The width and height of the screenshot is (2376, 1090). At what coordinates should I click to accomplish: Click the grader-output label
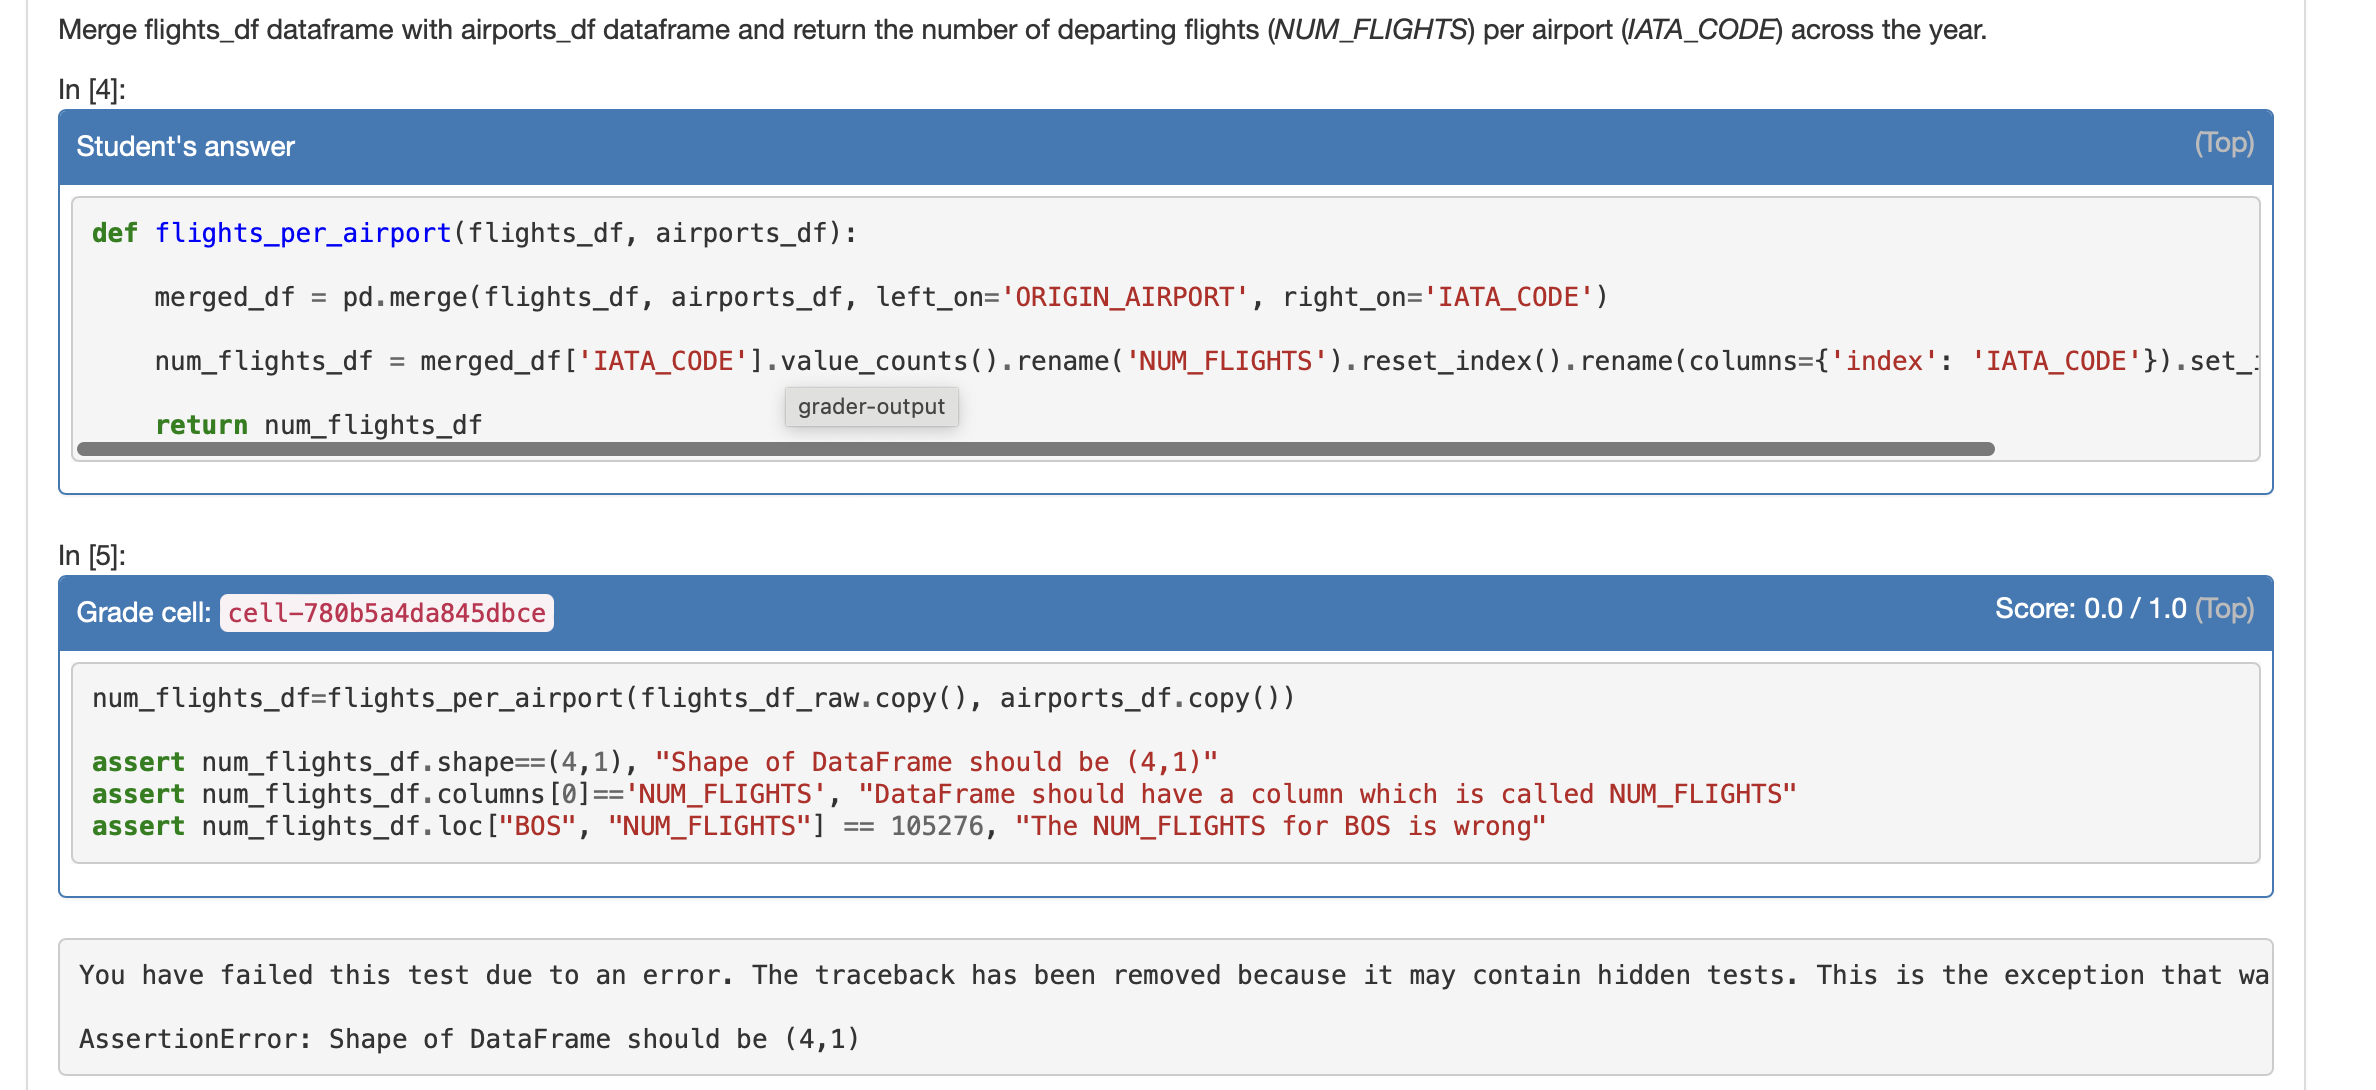[869, 406]
